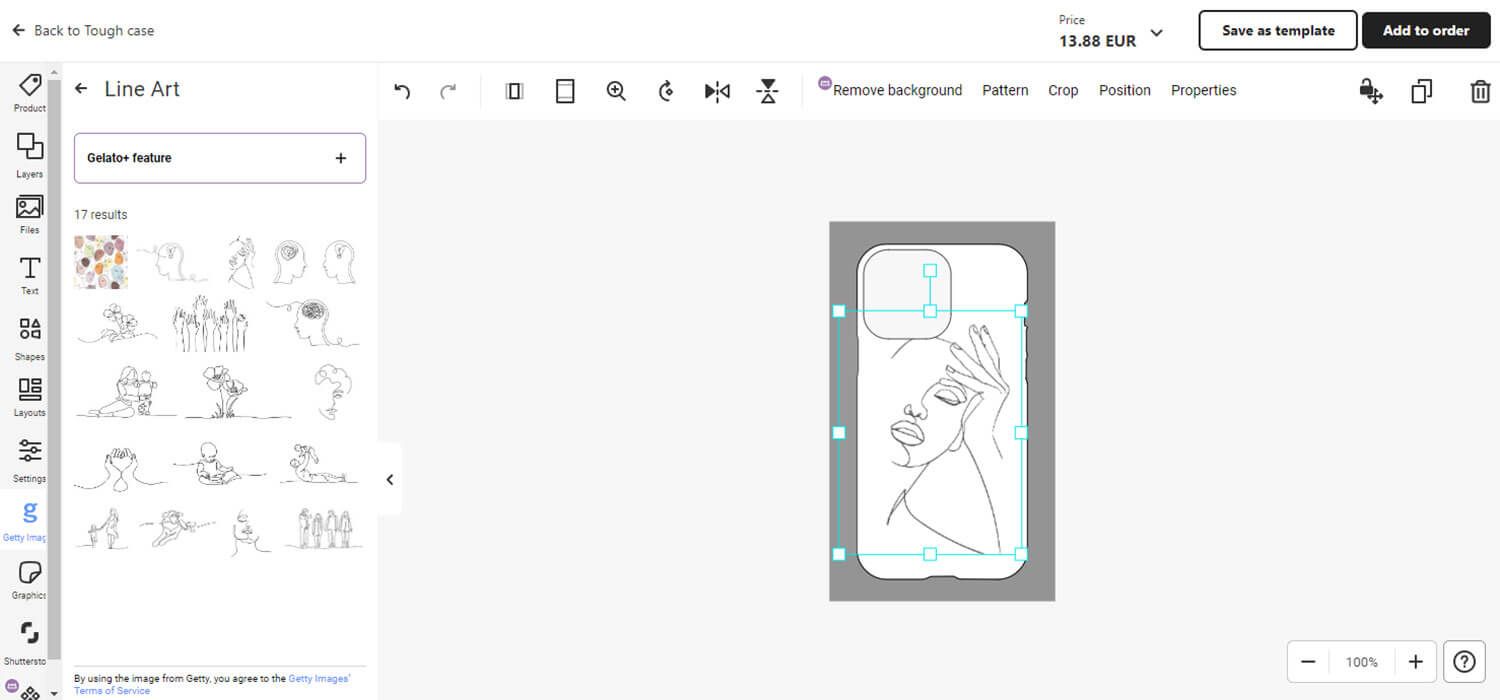Click Back to Tough case
1500x700 pixels.
pyautogui.click(x=84, y=30)
